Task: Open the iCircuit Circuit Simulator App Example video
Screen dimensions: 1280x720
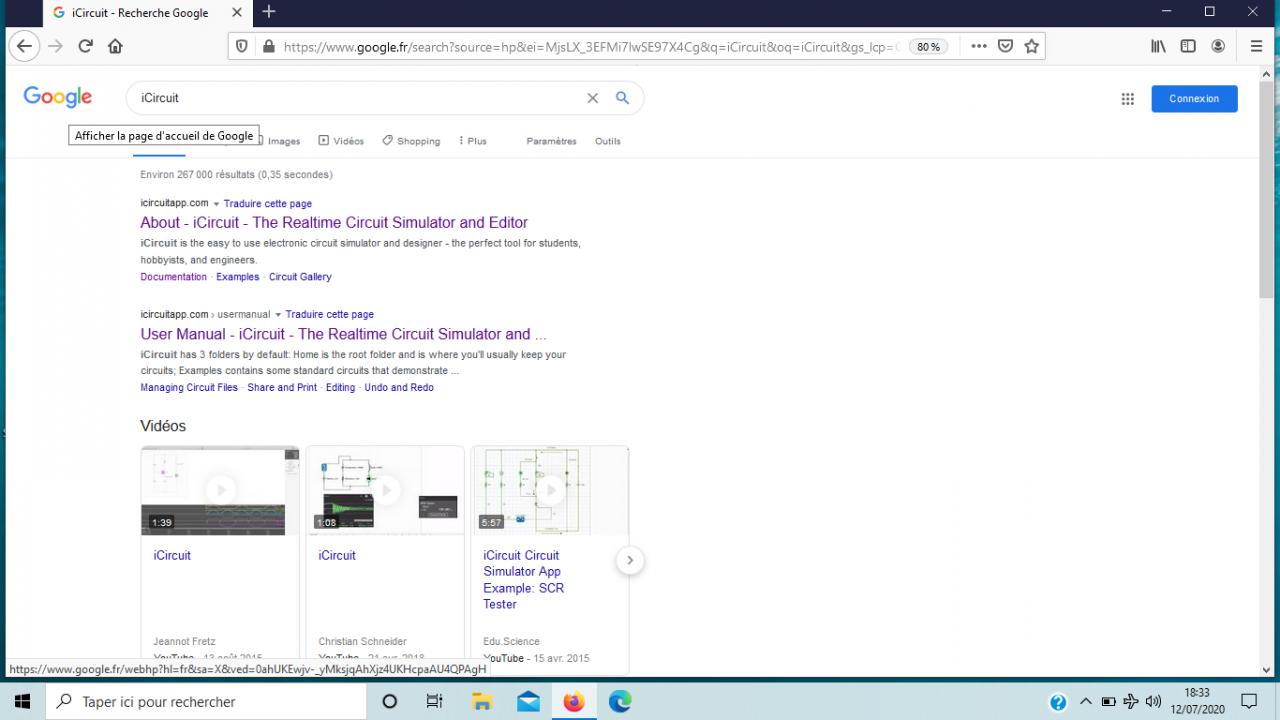Action: 524,580
